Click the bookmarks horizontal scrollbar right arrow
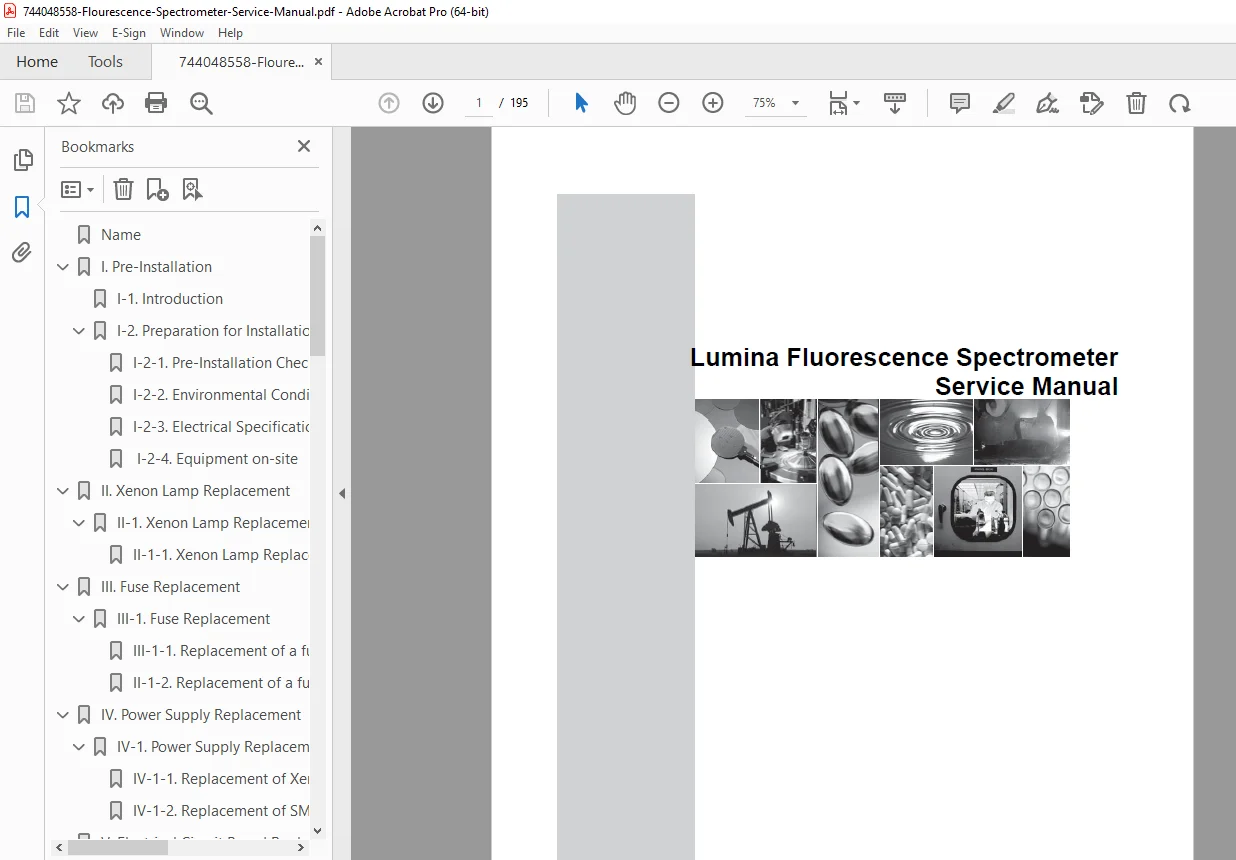Image resolution: width=1236 pixels, height=860 pixels. click(301, 847)
